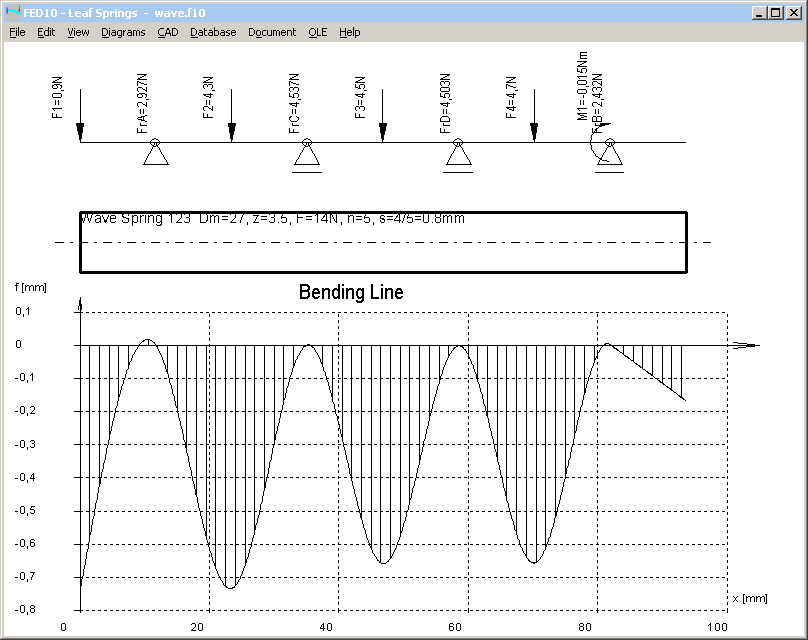The height and width of the screenshot is (640, 808).
Task: Click the FrD support triangle symbol
Action: [458, 154]
